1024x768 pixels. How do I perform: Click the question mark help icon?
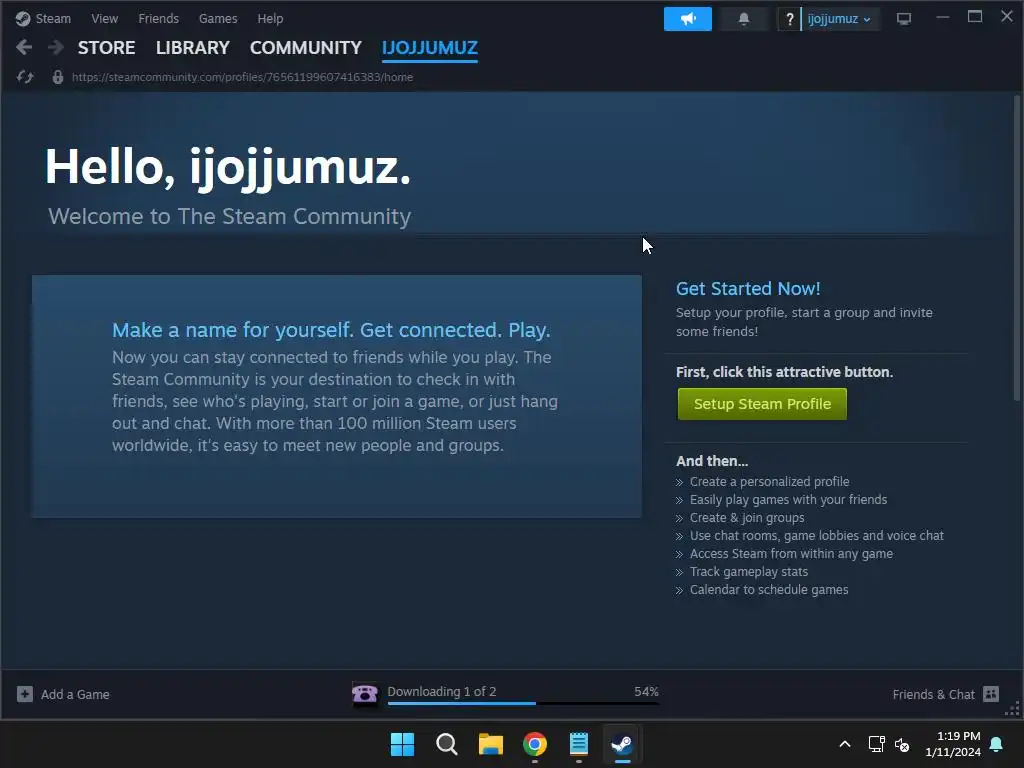[x=790, y=19]
